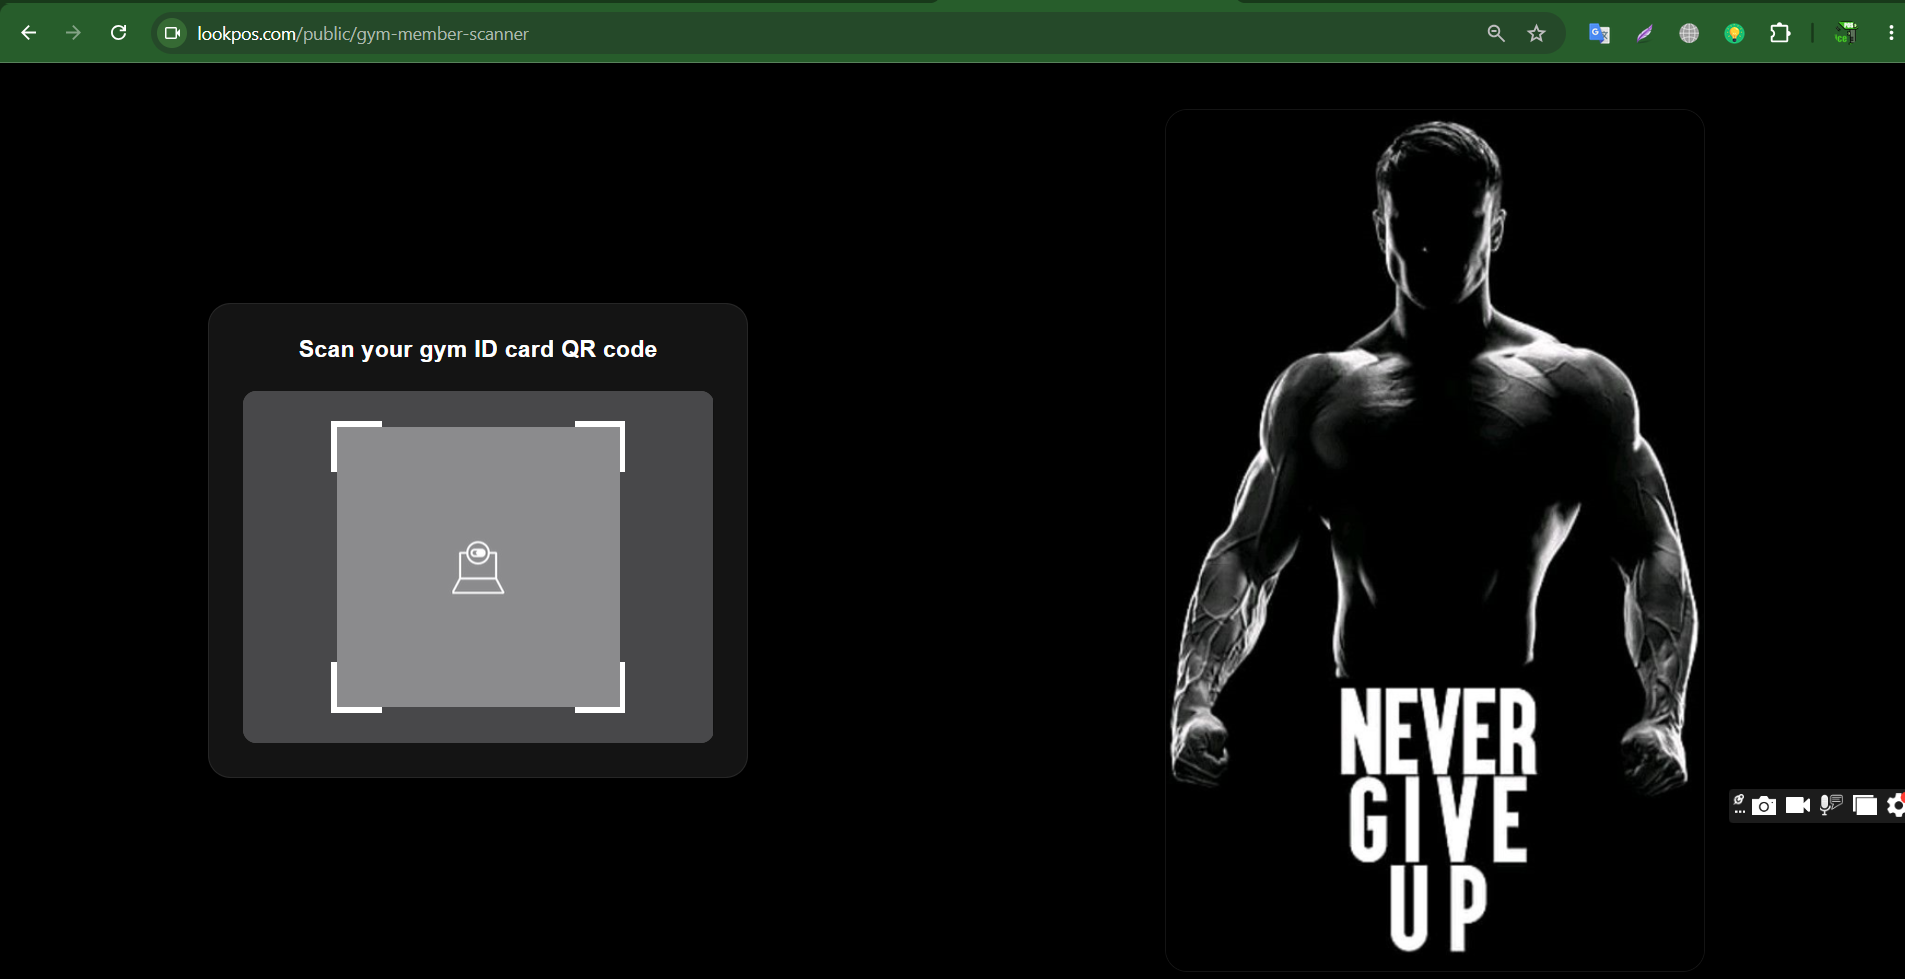
Task: Click the webcam icon in scan area
Action: pyautogui.click(x=478, y=568)
